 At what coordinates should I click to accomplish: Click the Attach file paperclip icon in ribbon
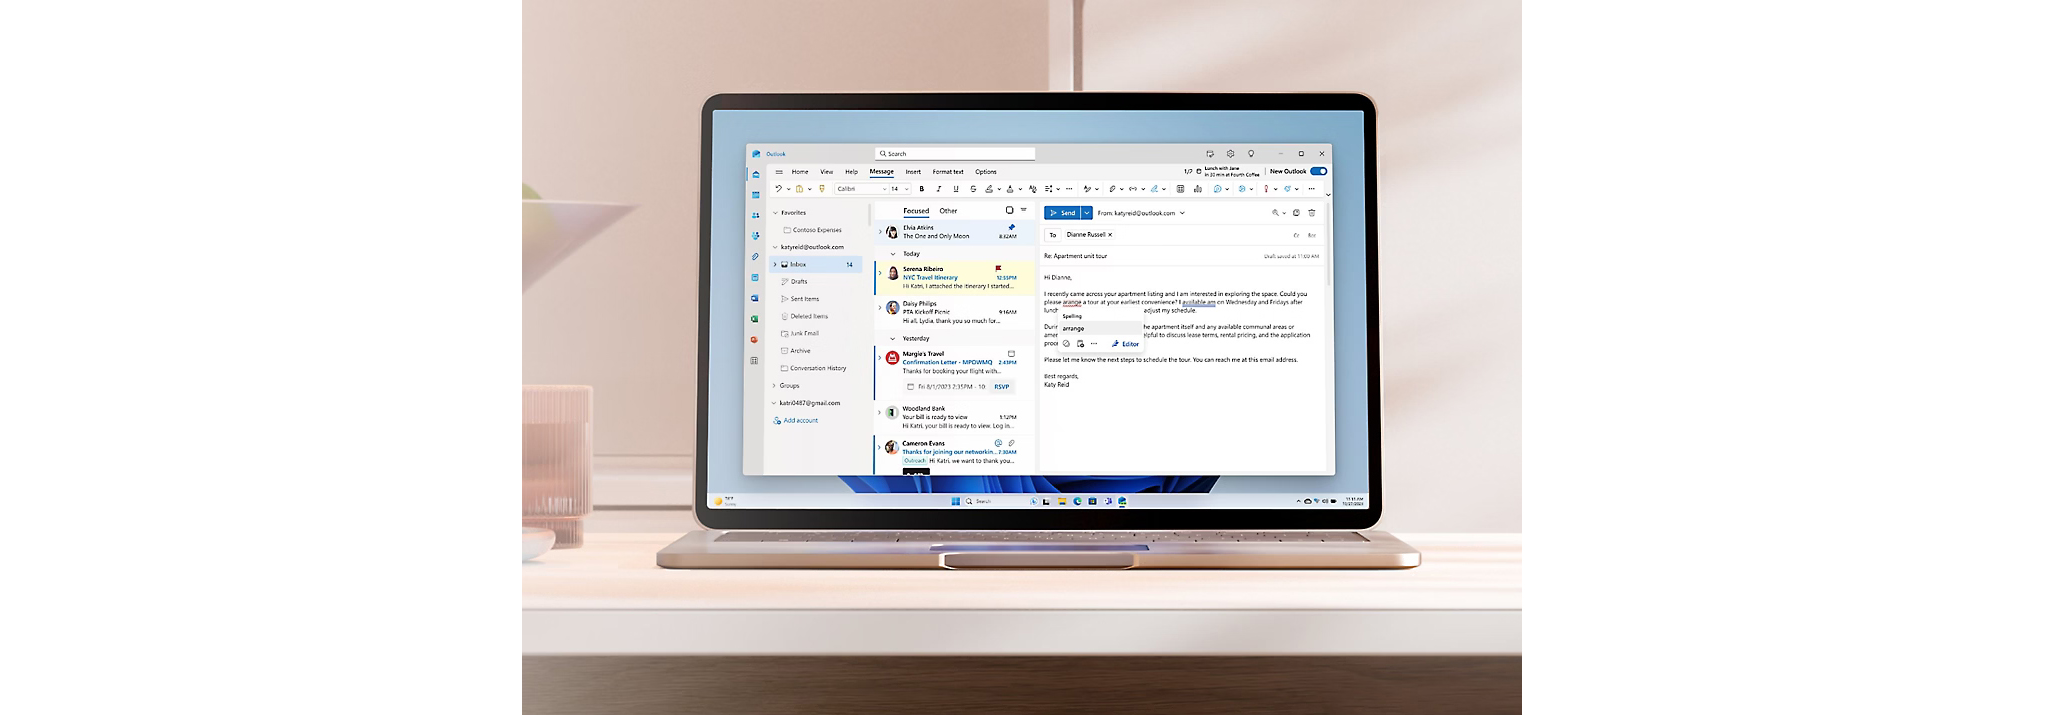pos(1112,189)
